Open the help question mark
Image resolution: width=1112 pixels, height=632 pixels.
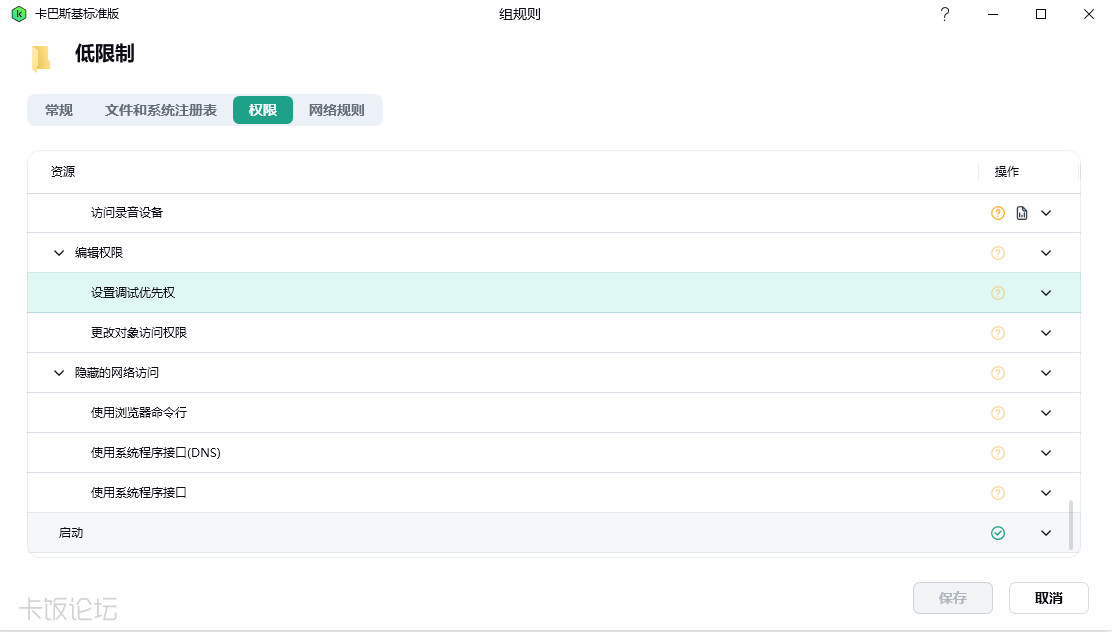click(945, 14)
